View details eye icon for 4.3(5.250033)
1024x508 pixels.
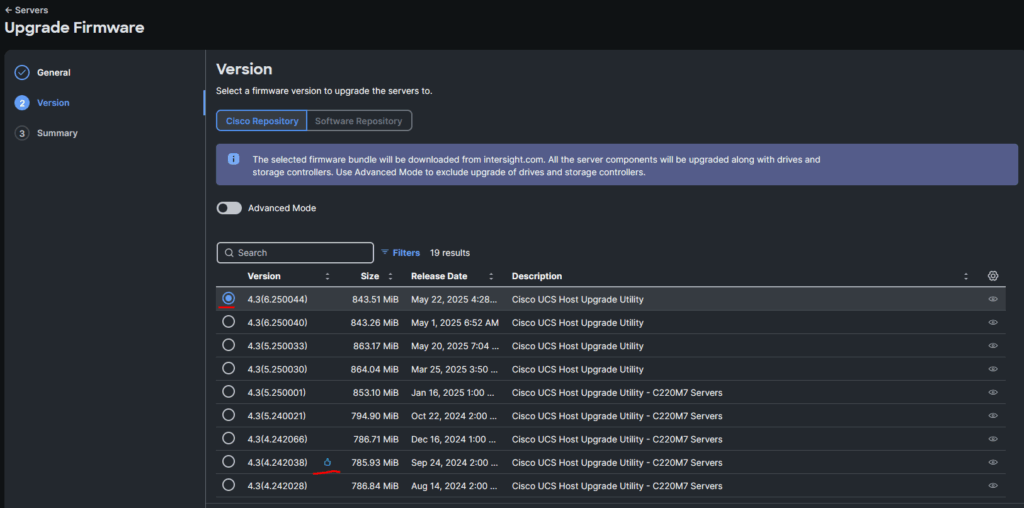coord(993,346)
